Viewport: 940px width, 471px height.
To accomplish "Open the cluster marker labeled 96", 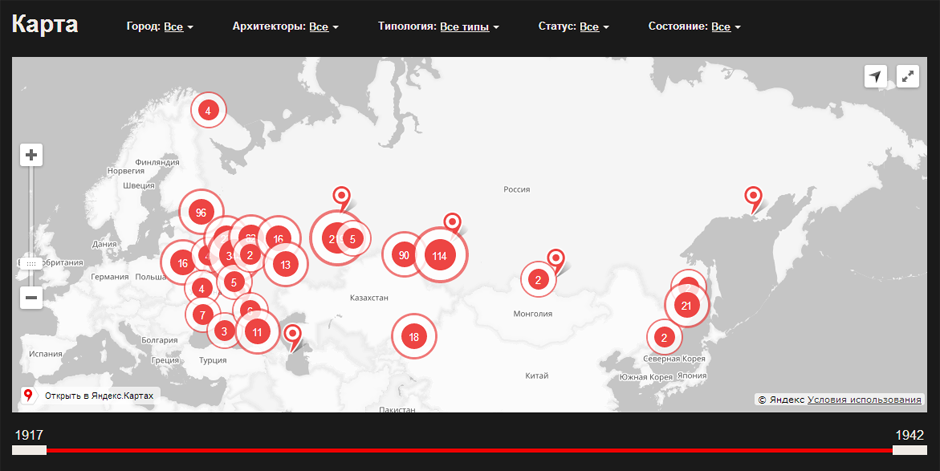I will coord(201,213).
